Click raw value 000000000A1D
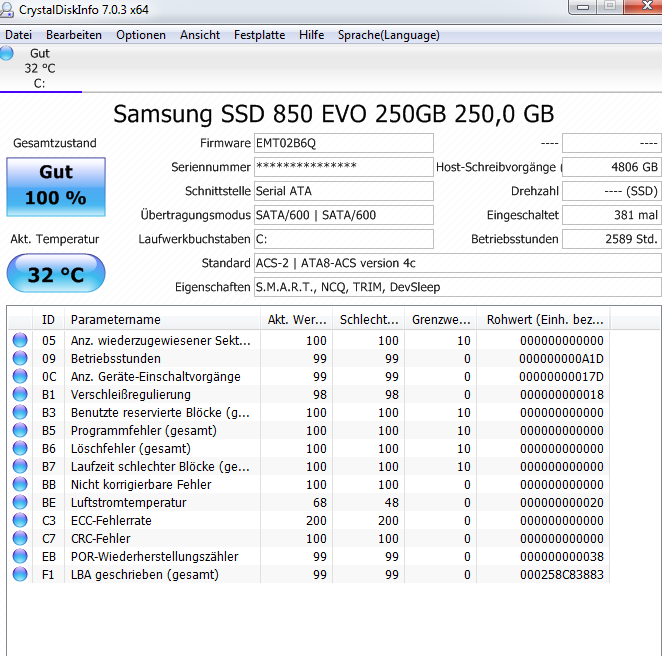This screenshot has height=656, width=662. 562,358
